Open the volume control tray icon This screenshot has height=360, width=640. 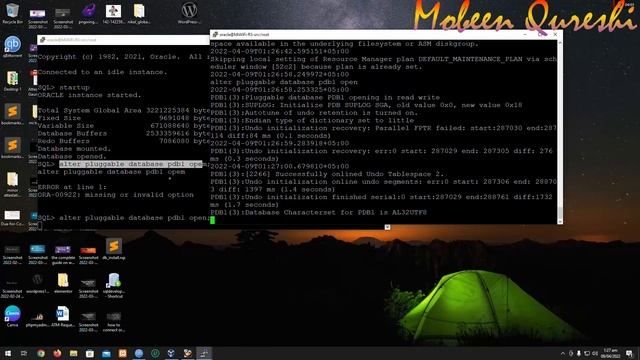click(x=595, y=353)
